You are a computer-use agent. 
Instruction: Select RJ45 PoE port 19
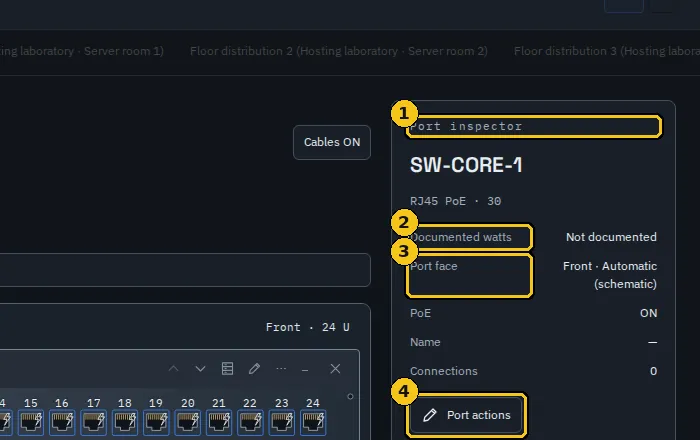156,422
